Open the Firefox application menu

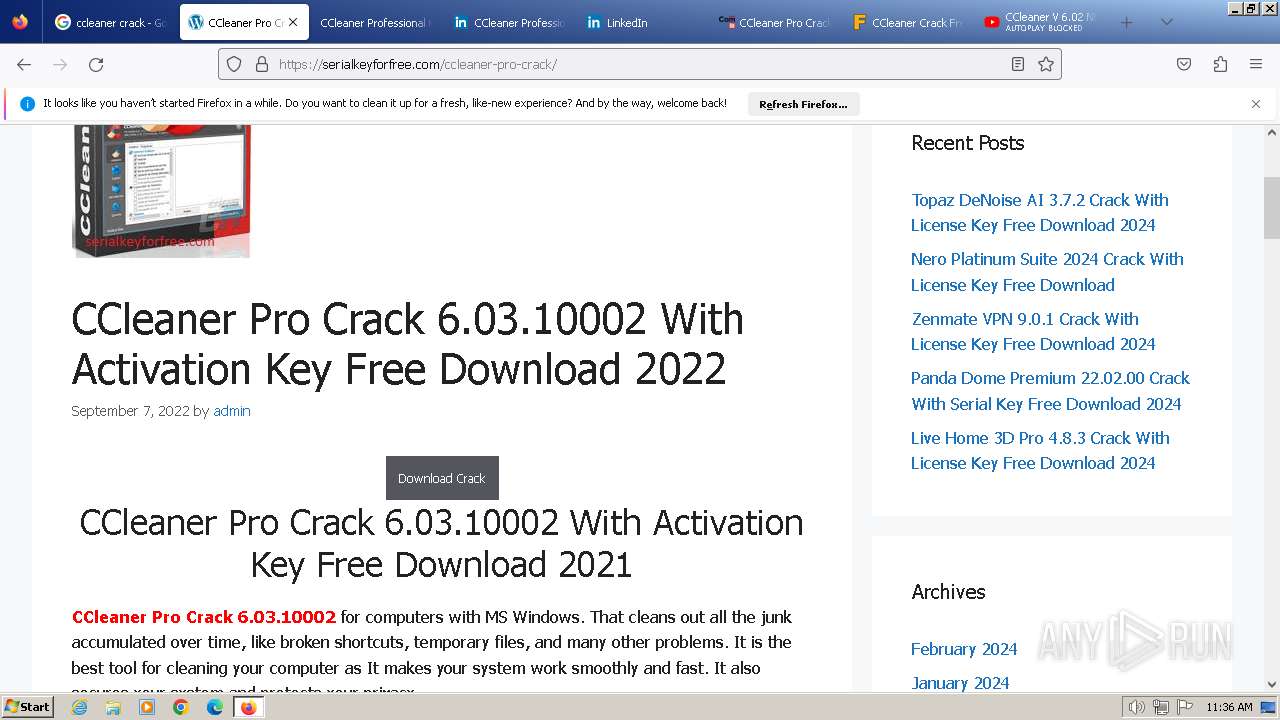tap(1256, 64)
